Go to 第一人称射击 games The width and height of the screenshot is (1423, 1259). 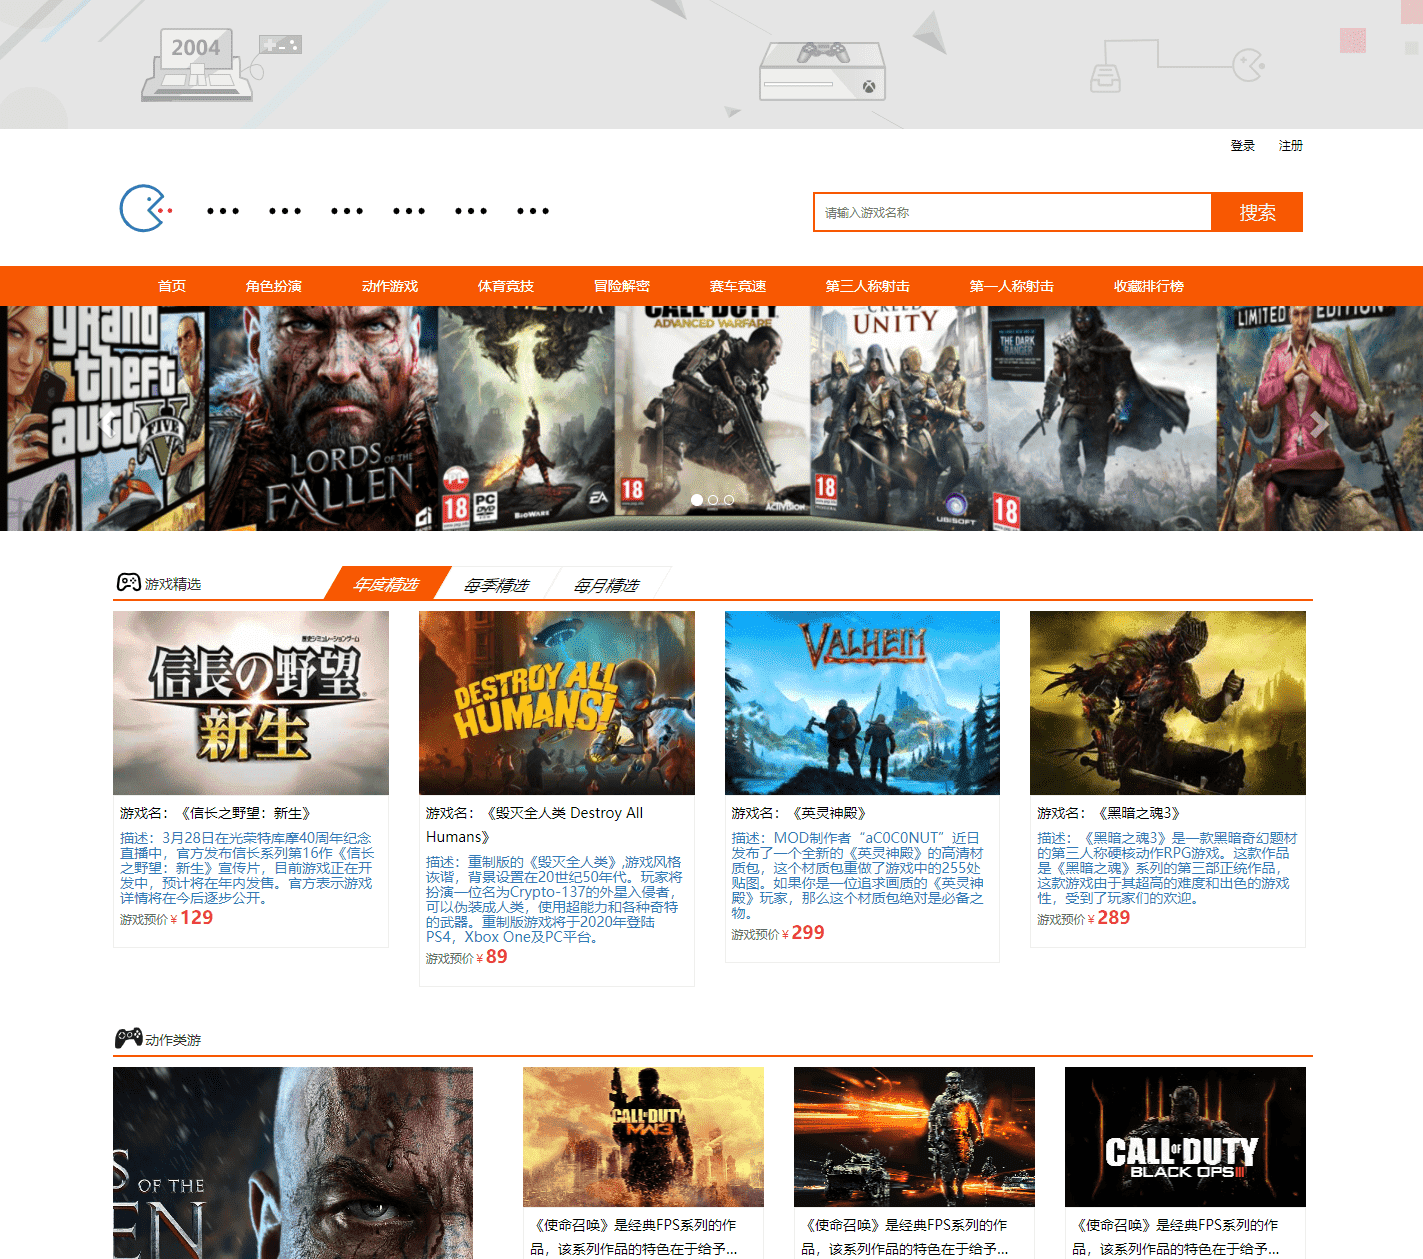tap(1012, 286)
